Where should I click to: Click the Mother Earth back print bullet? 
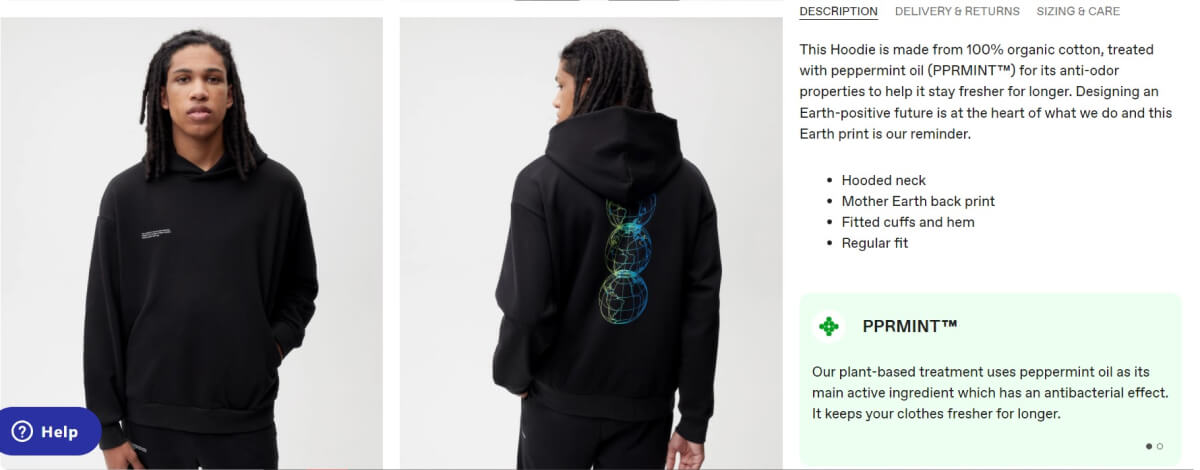pos(918,201)
